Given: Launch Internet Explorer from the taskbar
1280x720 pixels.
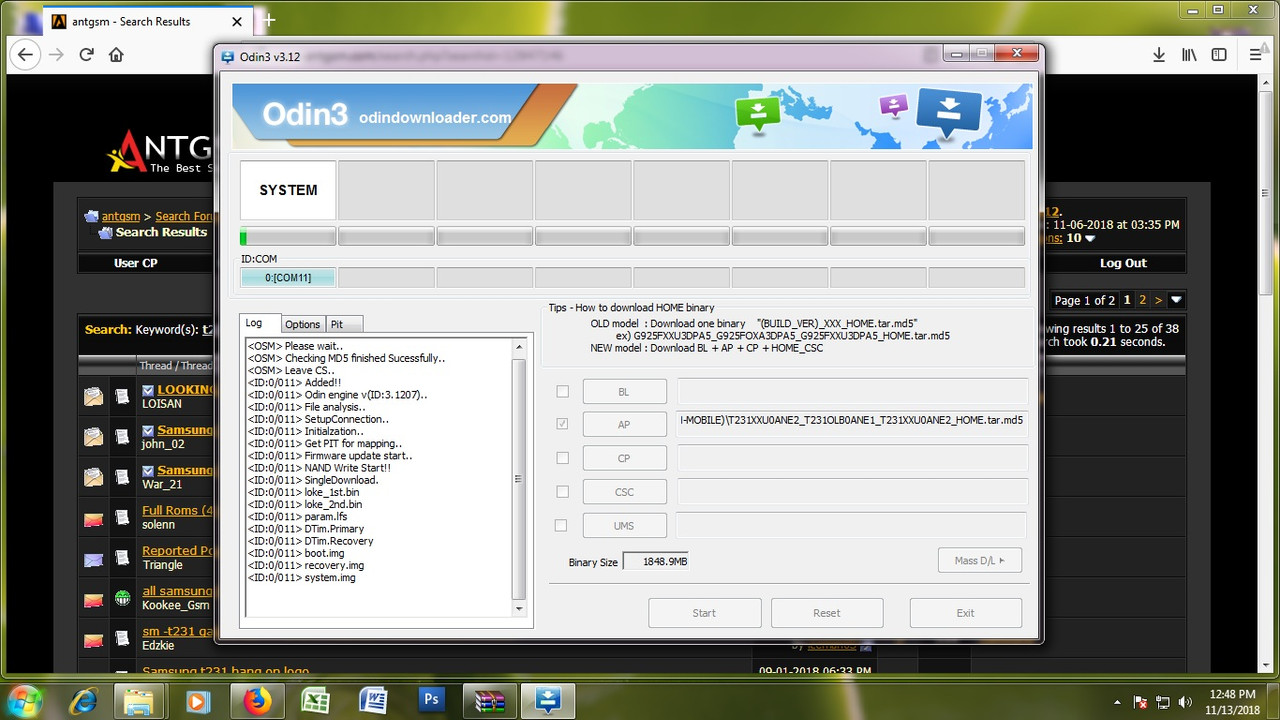Looking at the screenshot, I should tap(83, 701).
